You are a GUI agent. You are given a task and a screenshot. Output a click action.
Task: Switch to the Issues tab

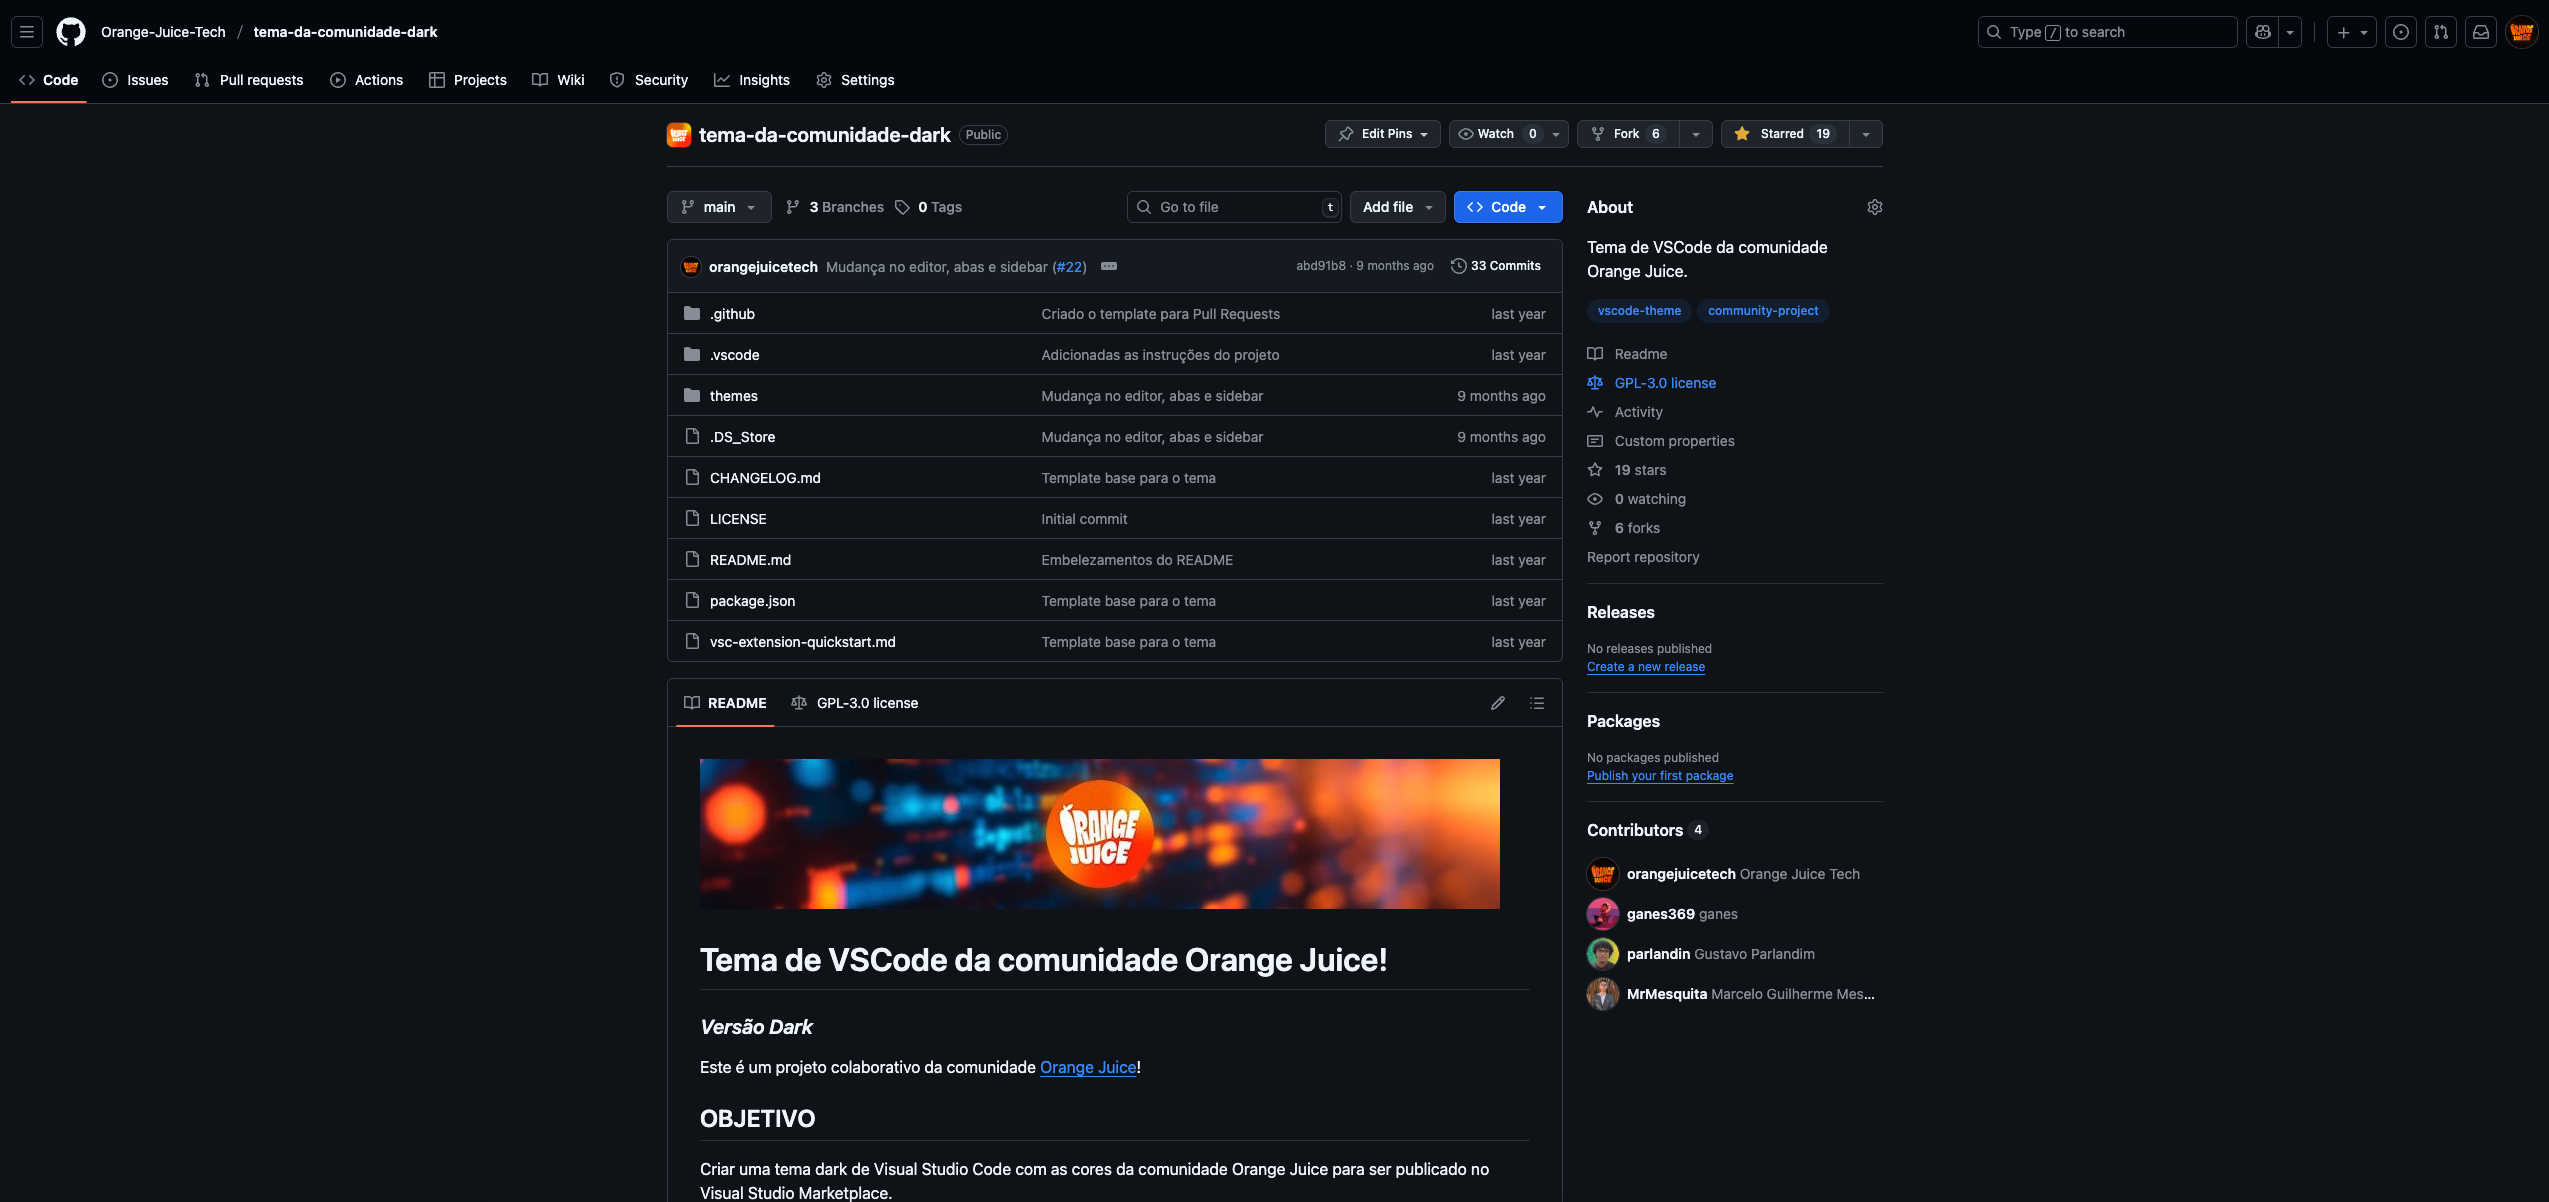[x=135, y=80]
